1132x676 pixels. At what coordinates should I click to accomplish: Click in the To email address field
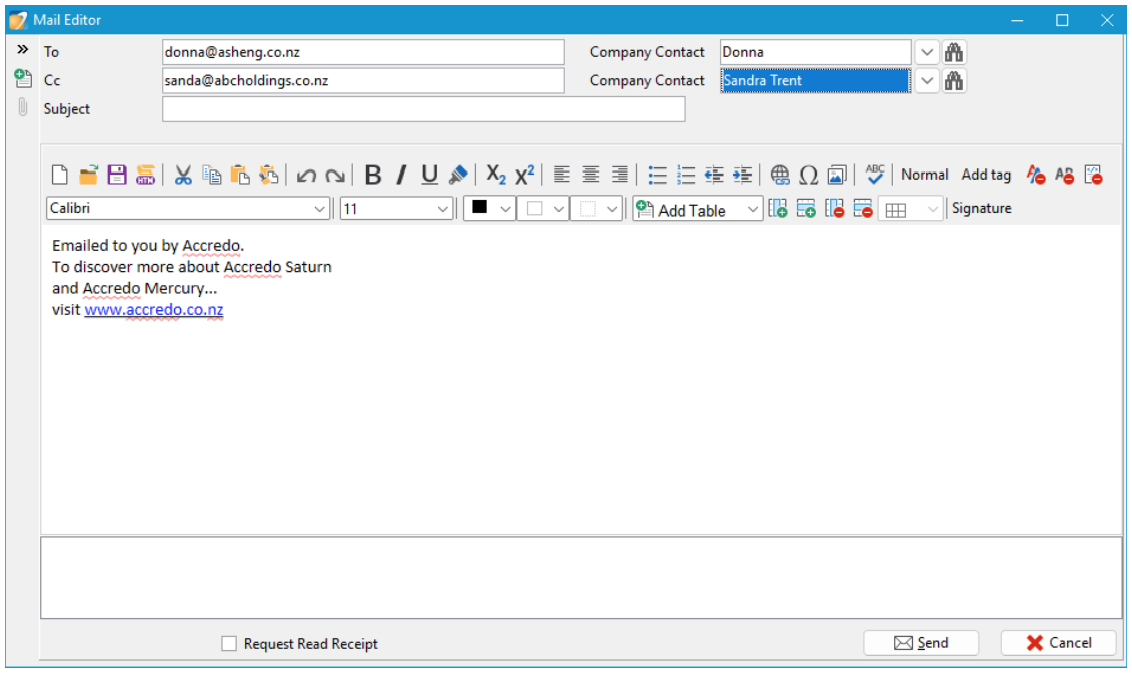[363, 52]
